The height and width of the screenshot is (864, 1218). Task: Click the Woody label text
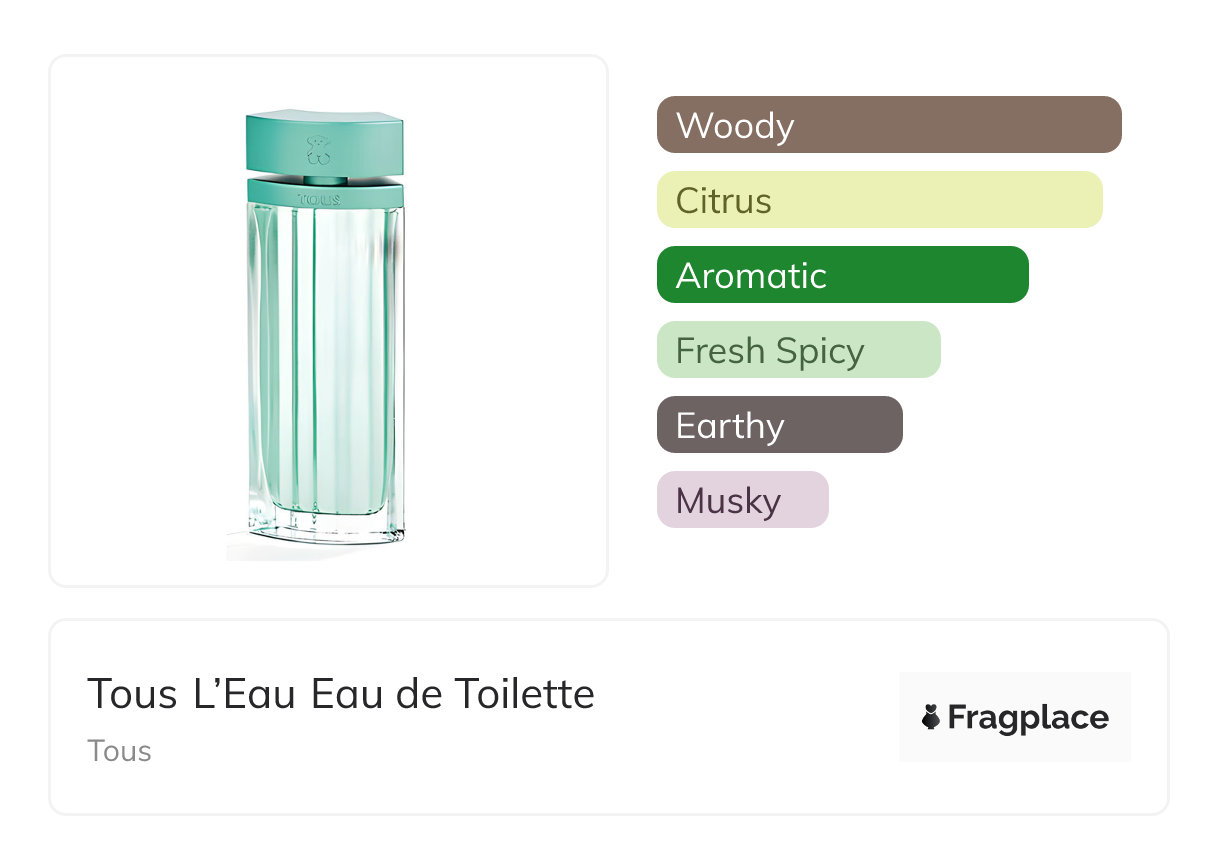(735, 126)
